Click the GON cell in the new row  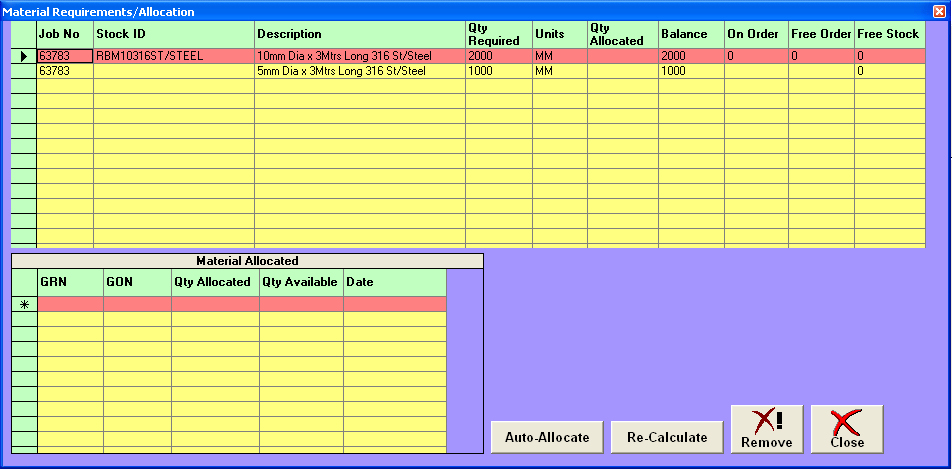(137, 304)
